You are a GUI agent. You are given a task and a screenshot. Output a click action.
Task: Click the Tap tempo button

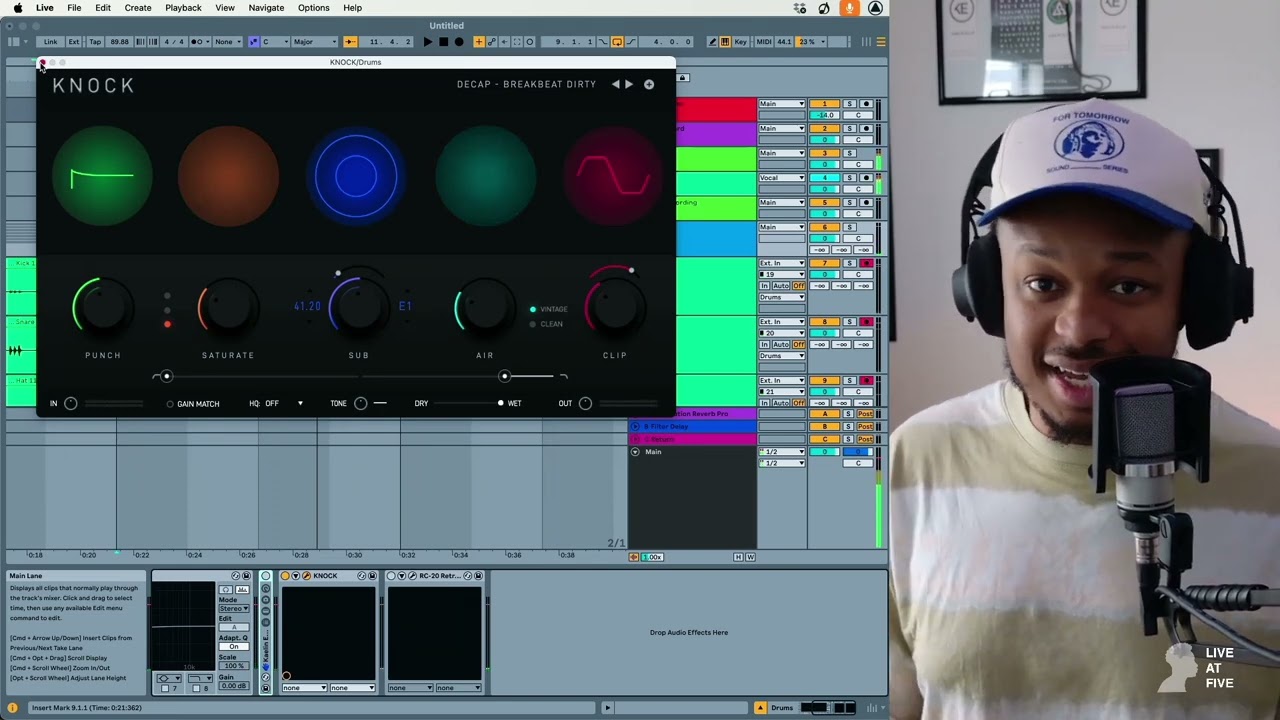95,42
